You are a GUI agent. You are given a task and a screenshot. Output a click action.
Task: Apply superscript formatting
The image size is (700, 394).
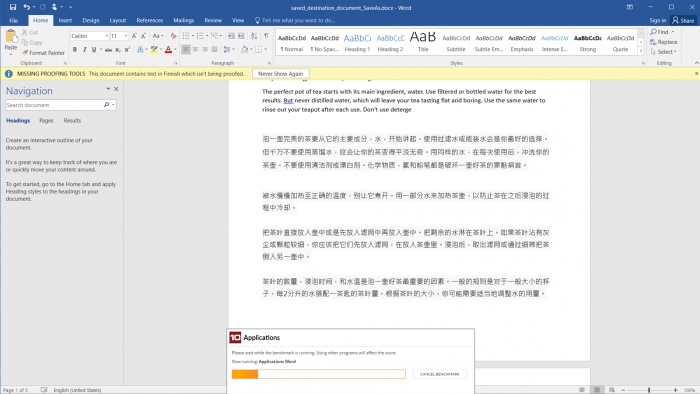click(127, 50)
